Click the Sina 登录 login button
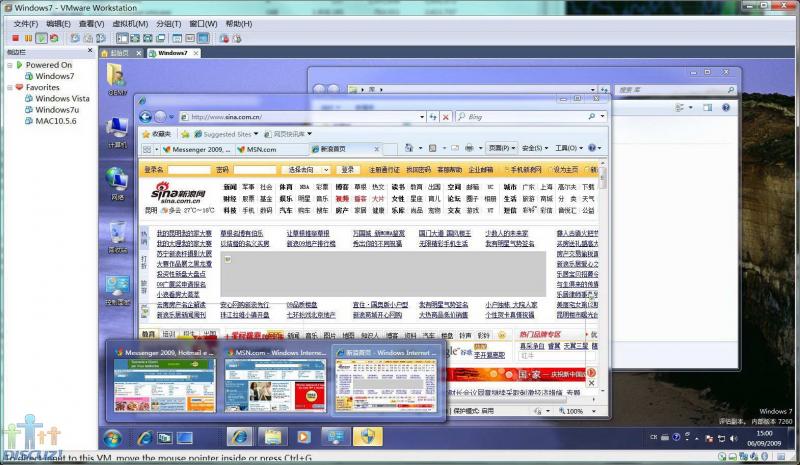800x465 pixels. click(x=347, y=169)
